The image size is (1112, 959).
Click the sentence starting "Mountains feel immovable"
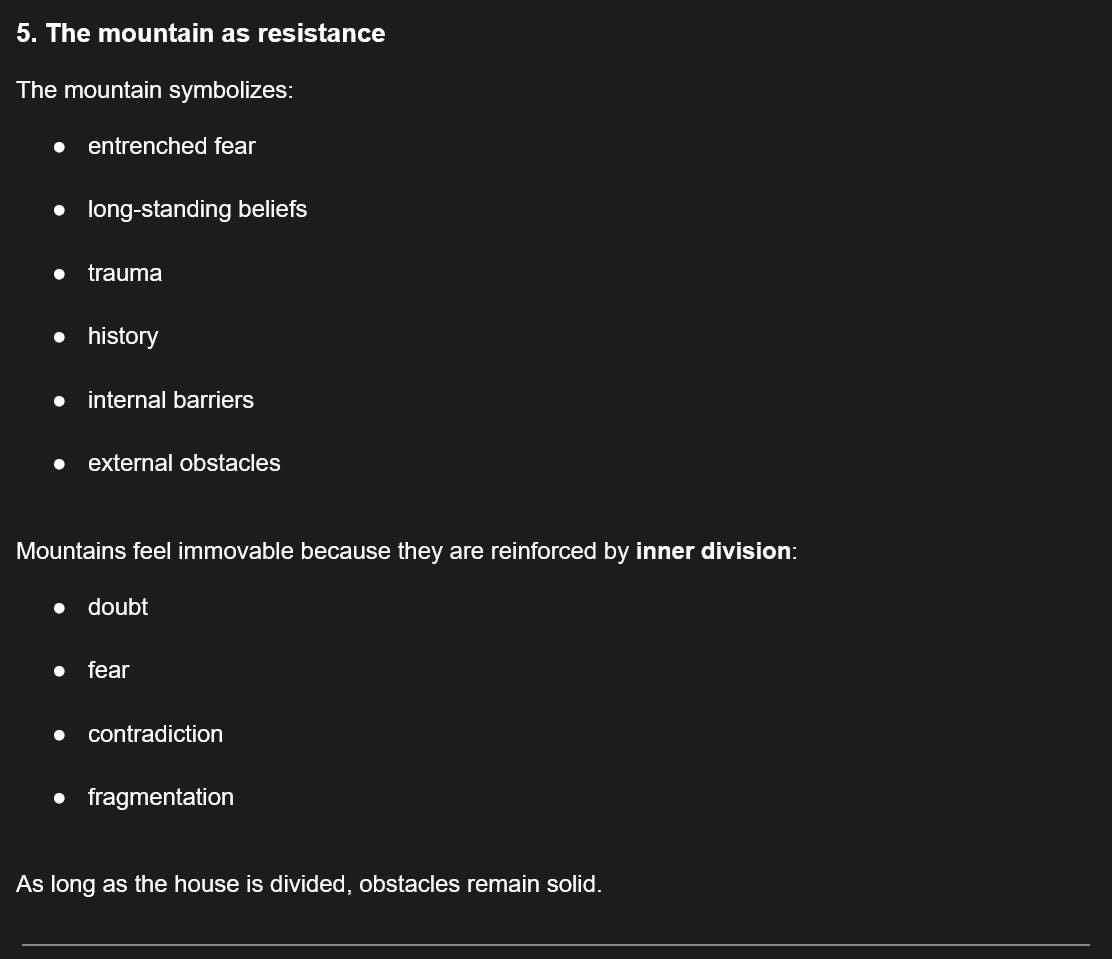tap(320, 551)
